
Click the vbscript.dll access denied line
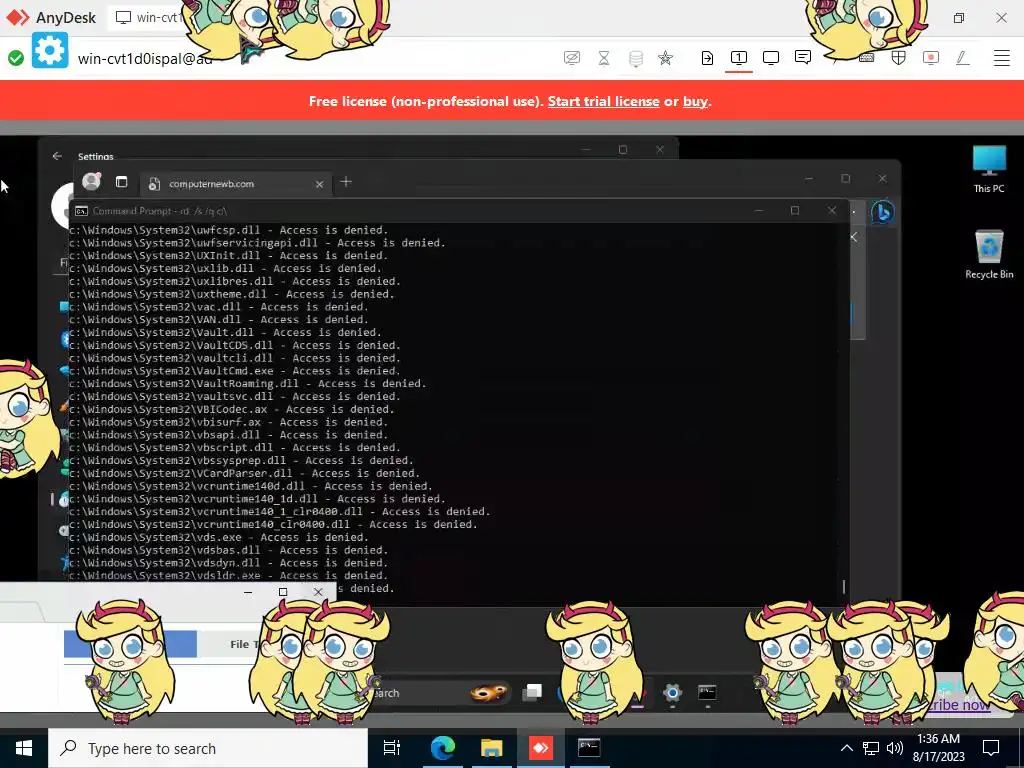pos(235,447)
